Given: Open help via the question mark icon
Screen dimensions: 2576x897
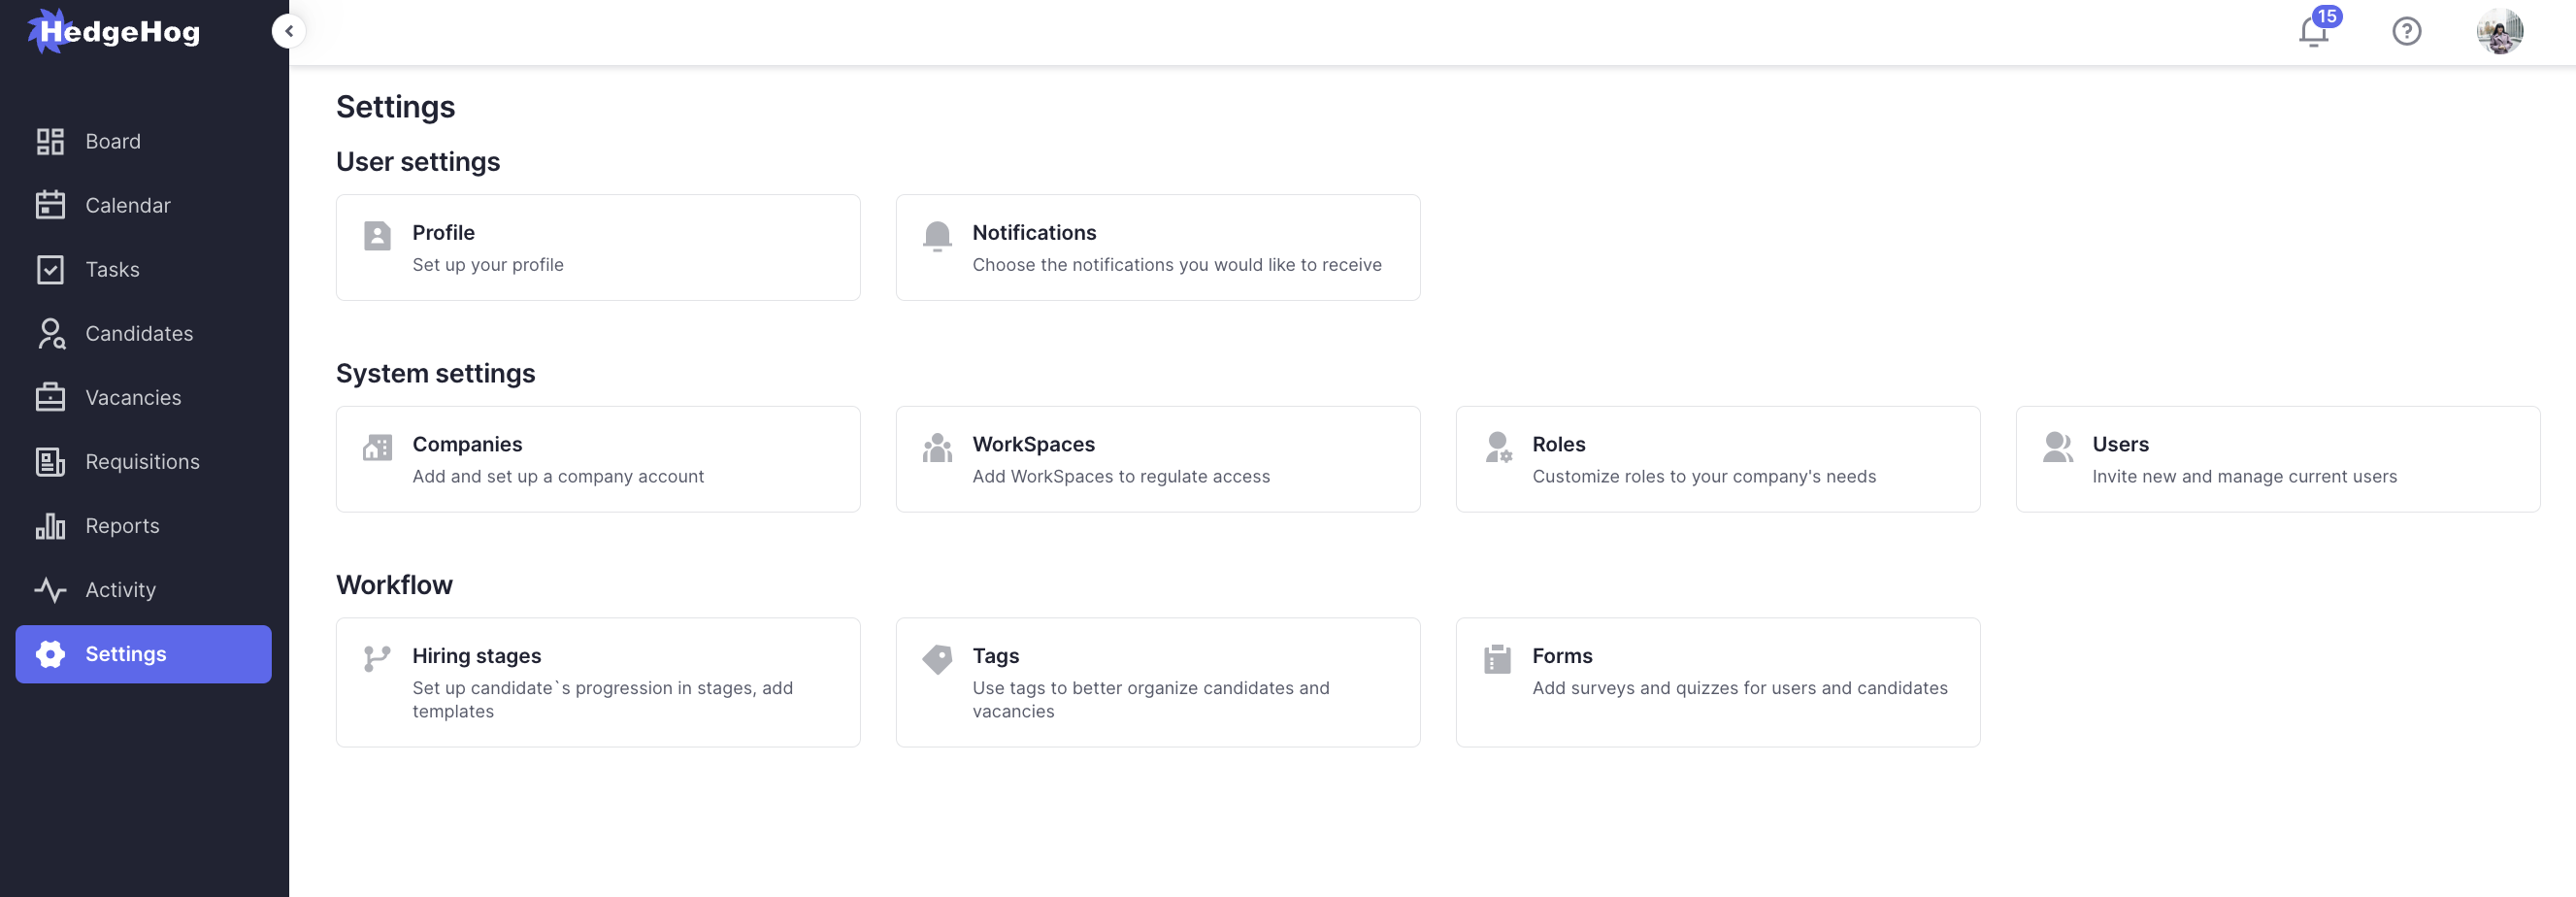Looking at the screenshot, I should click(2407, 31).
